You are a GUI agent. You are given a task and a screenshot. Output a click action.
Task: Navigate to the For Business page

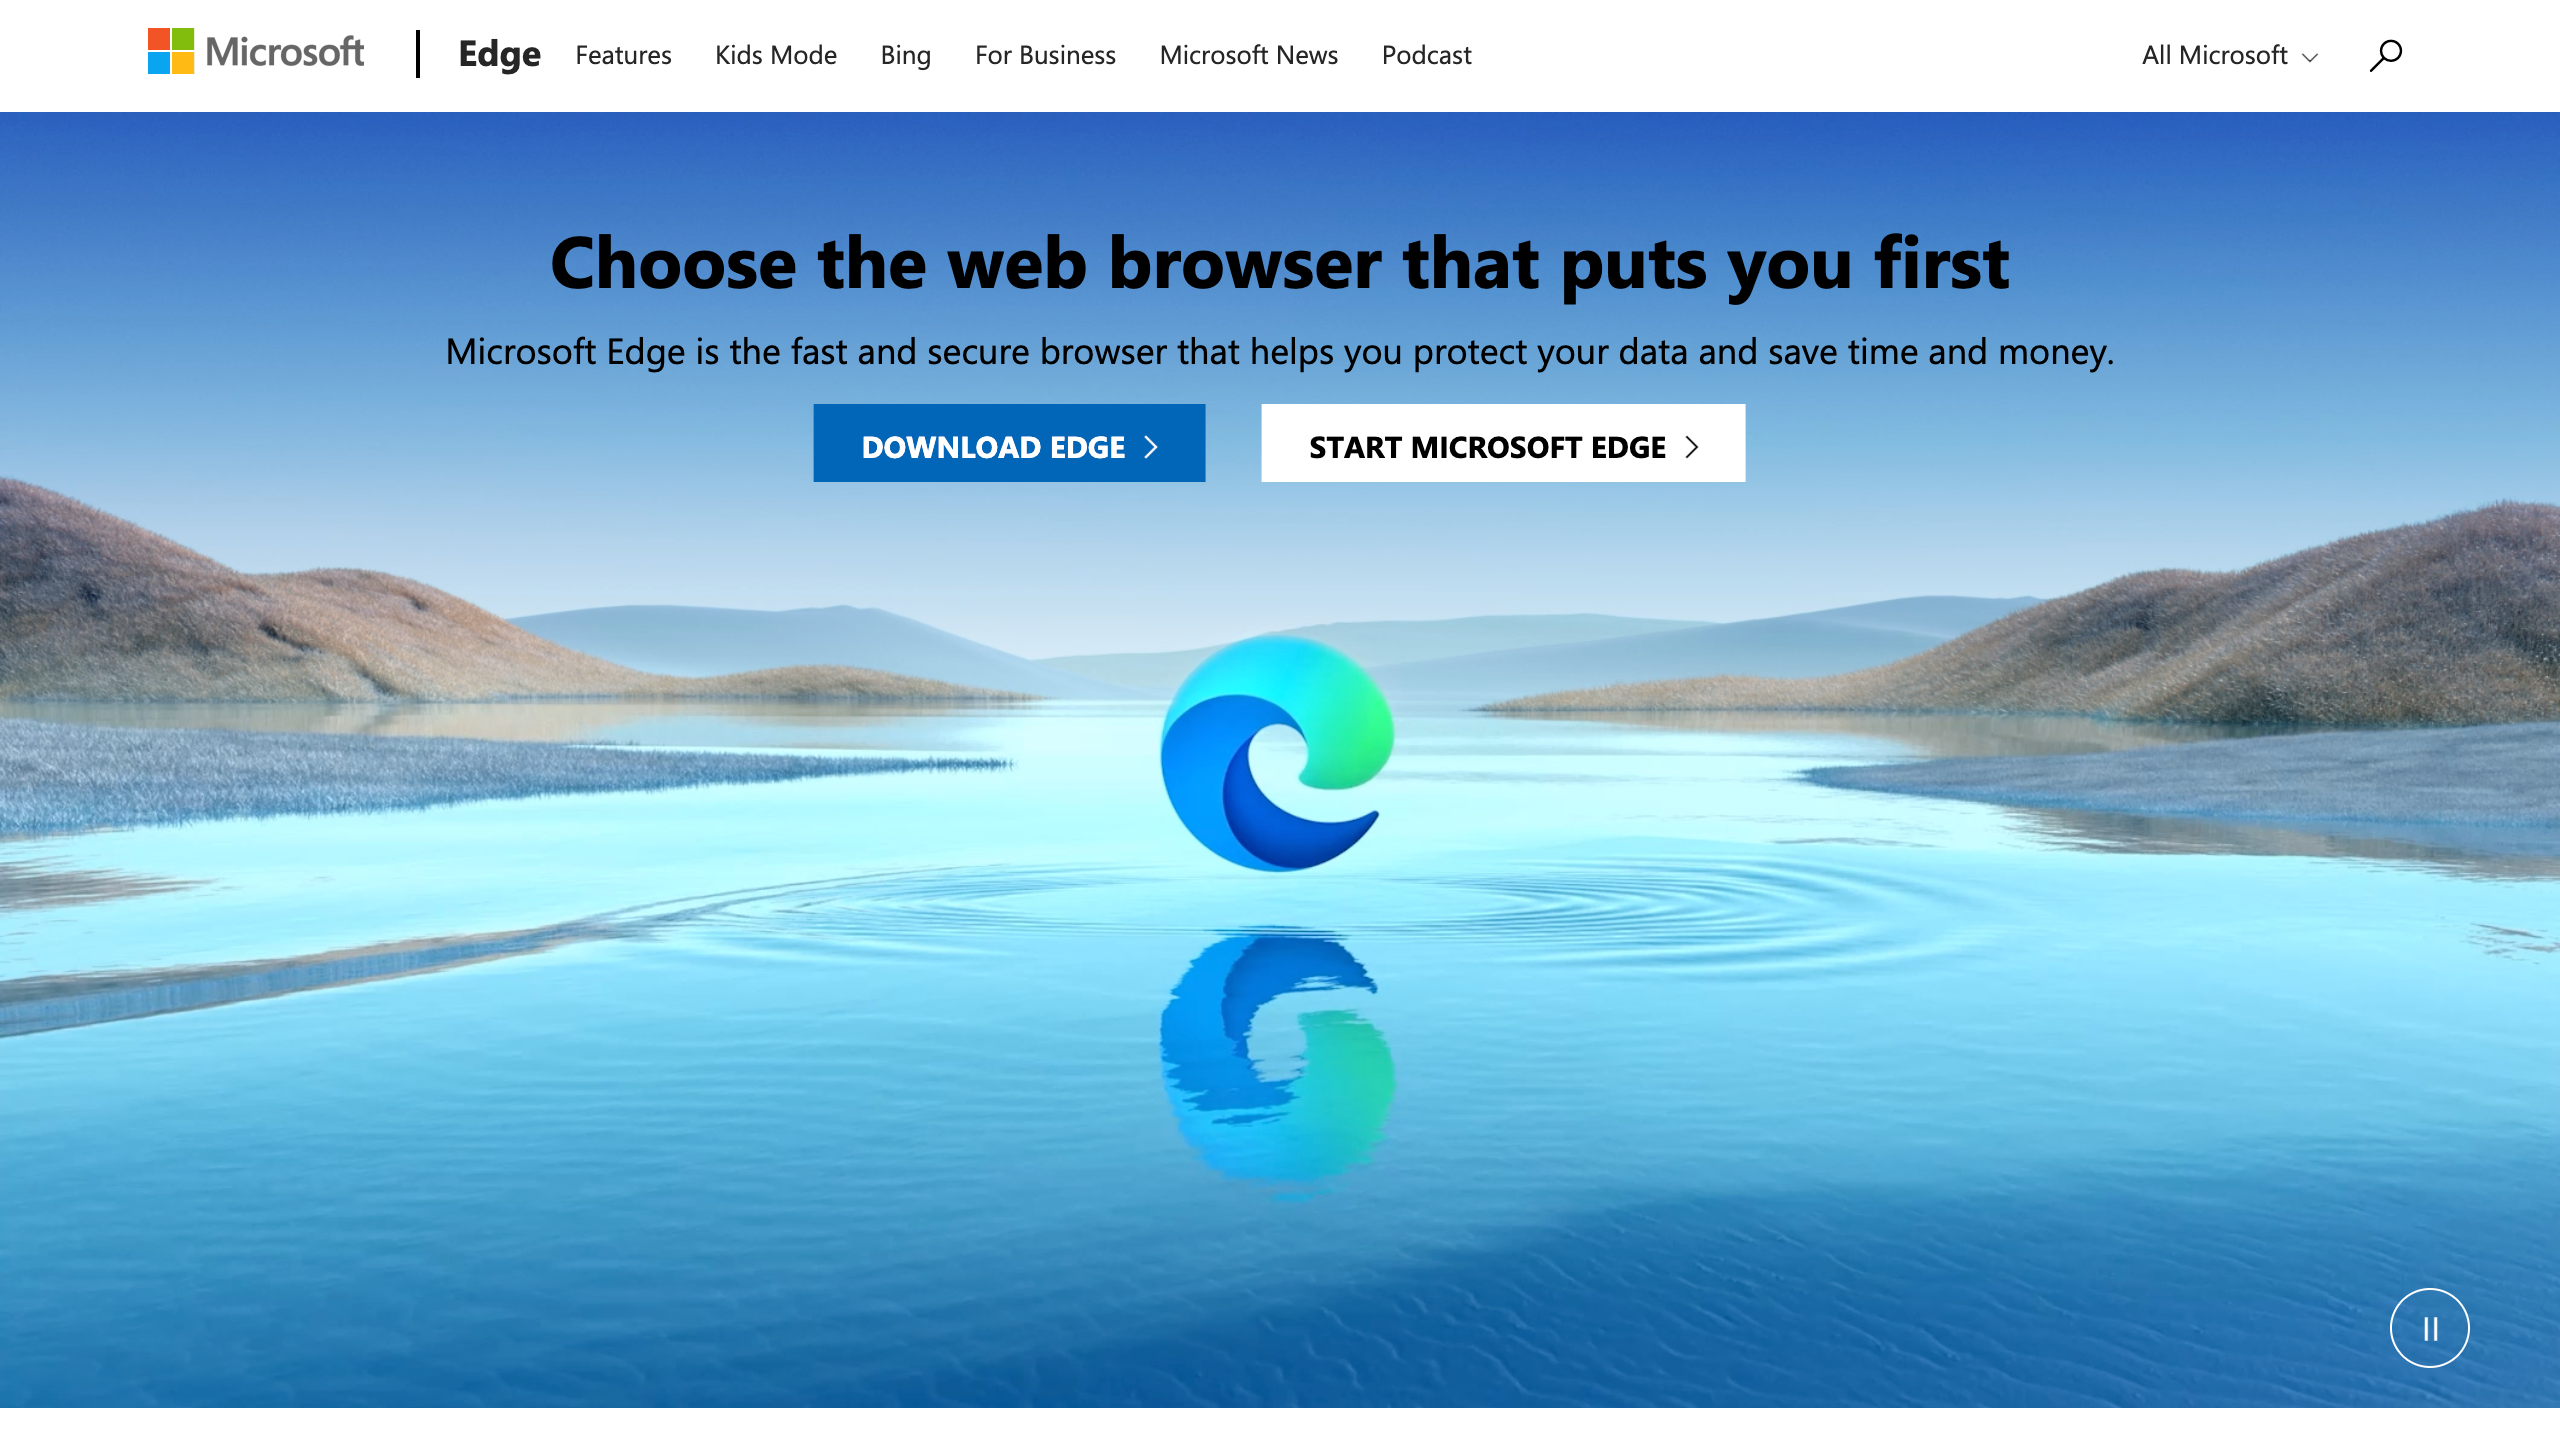[x=1044, y=53]
